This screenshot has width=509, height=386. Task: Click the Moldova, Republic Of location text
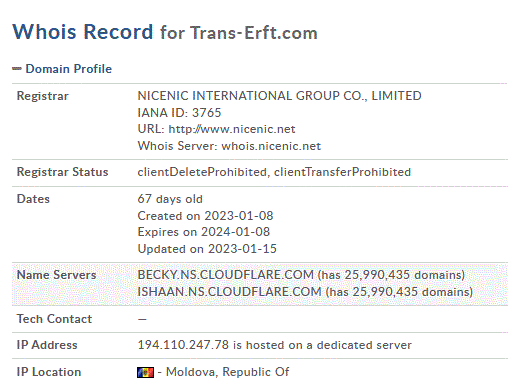point(227,372)
